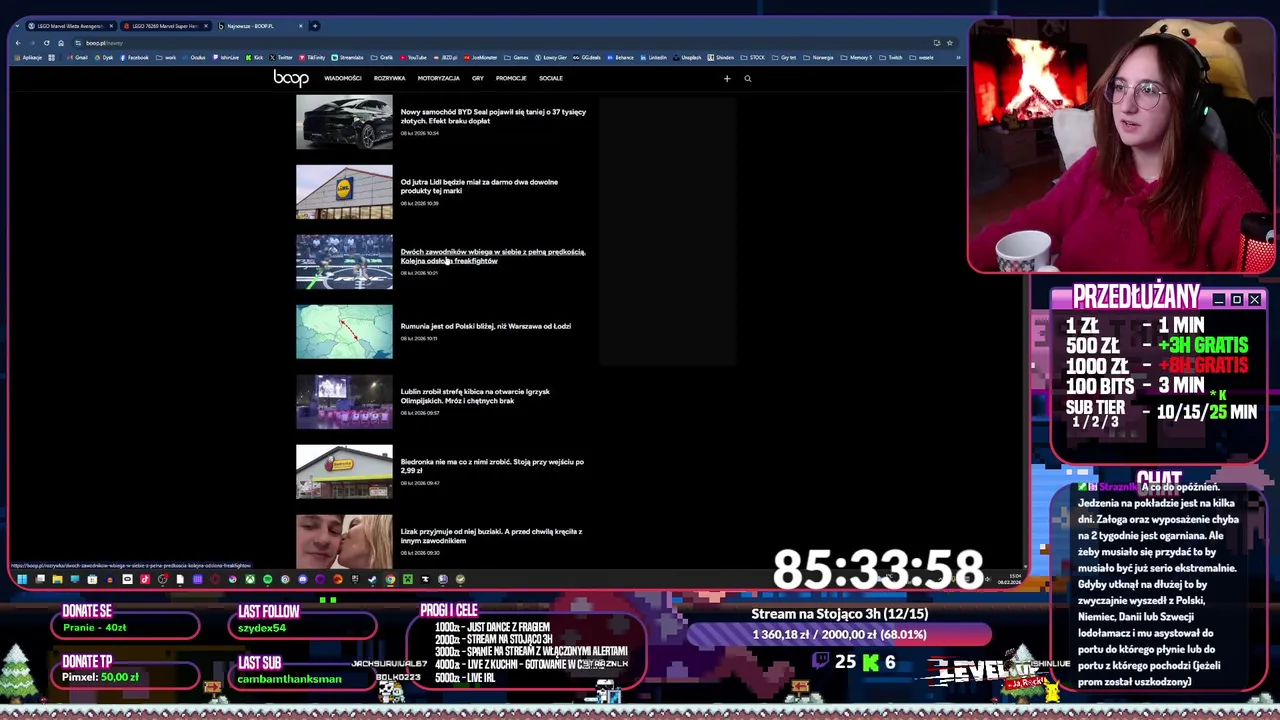Open the Unsplash bookmark
The image size is (1280, 720).
[x=687, y=57]
